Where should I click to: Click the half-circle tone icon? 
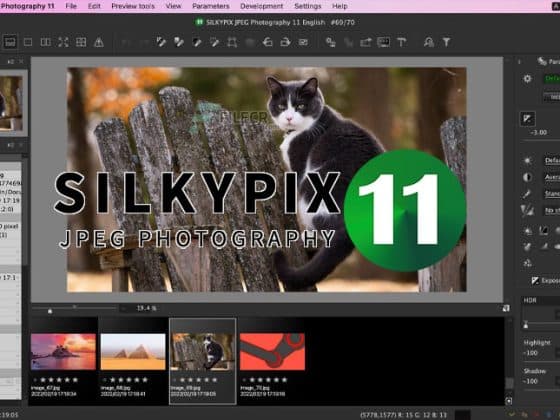click(x=527, y=177)
